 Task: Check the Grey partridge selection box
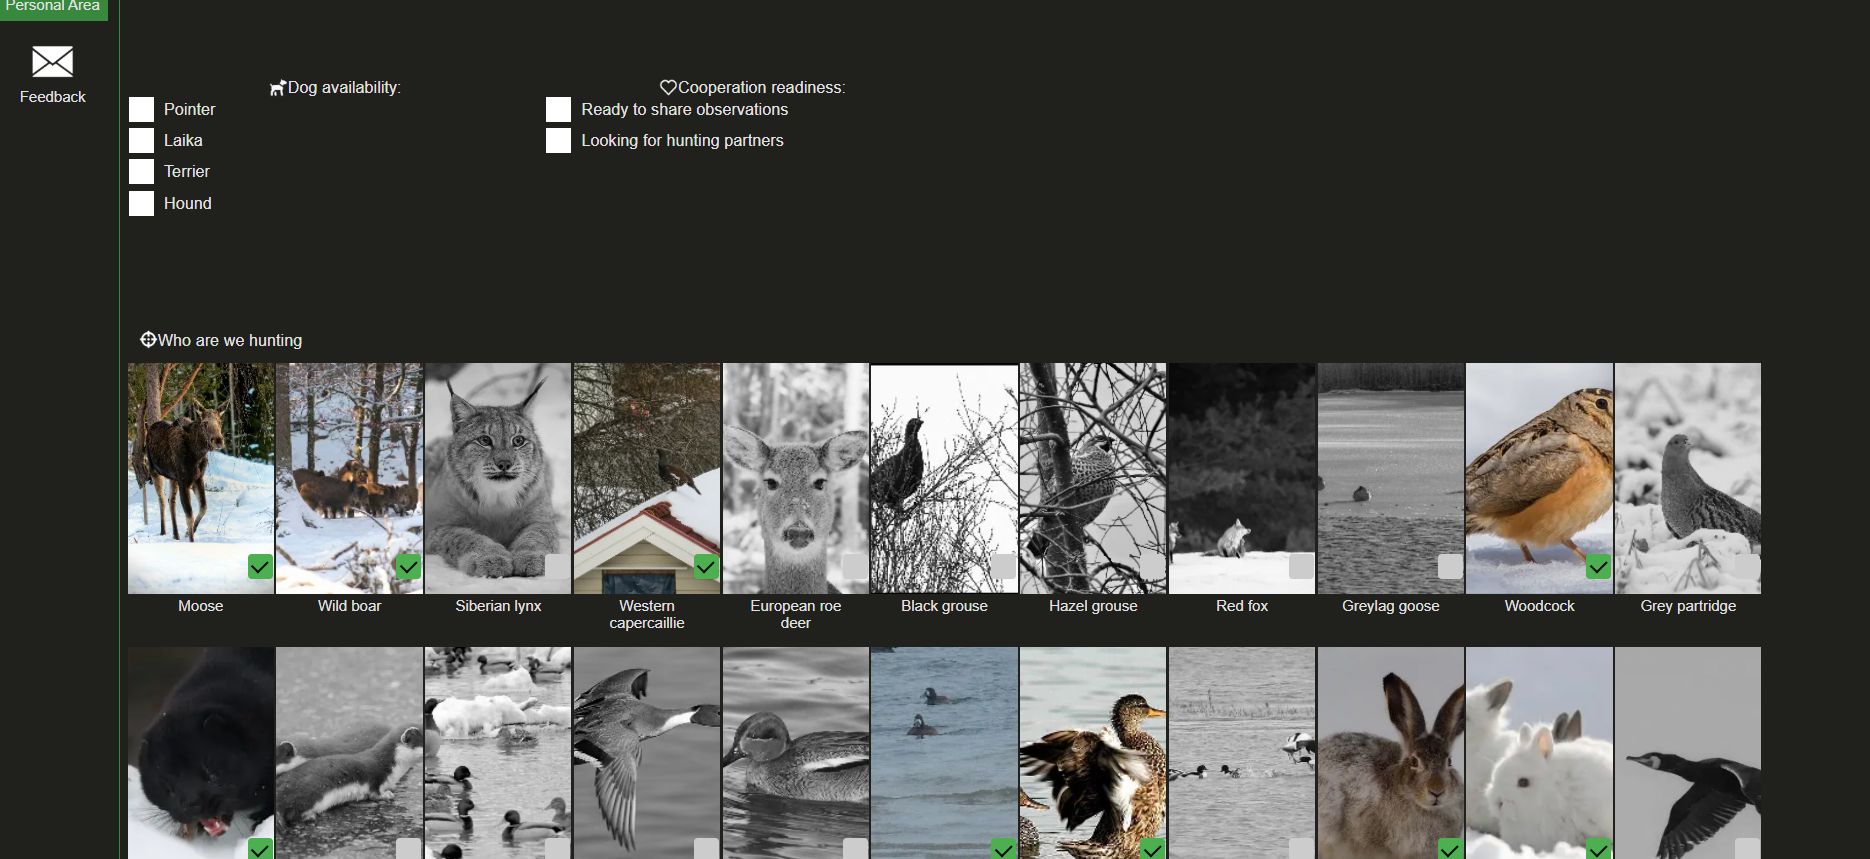tap(1748, 567)
